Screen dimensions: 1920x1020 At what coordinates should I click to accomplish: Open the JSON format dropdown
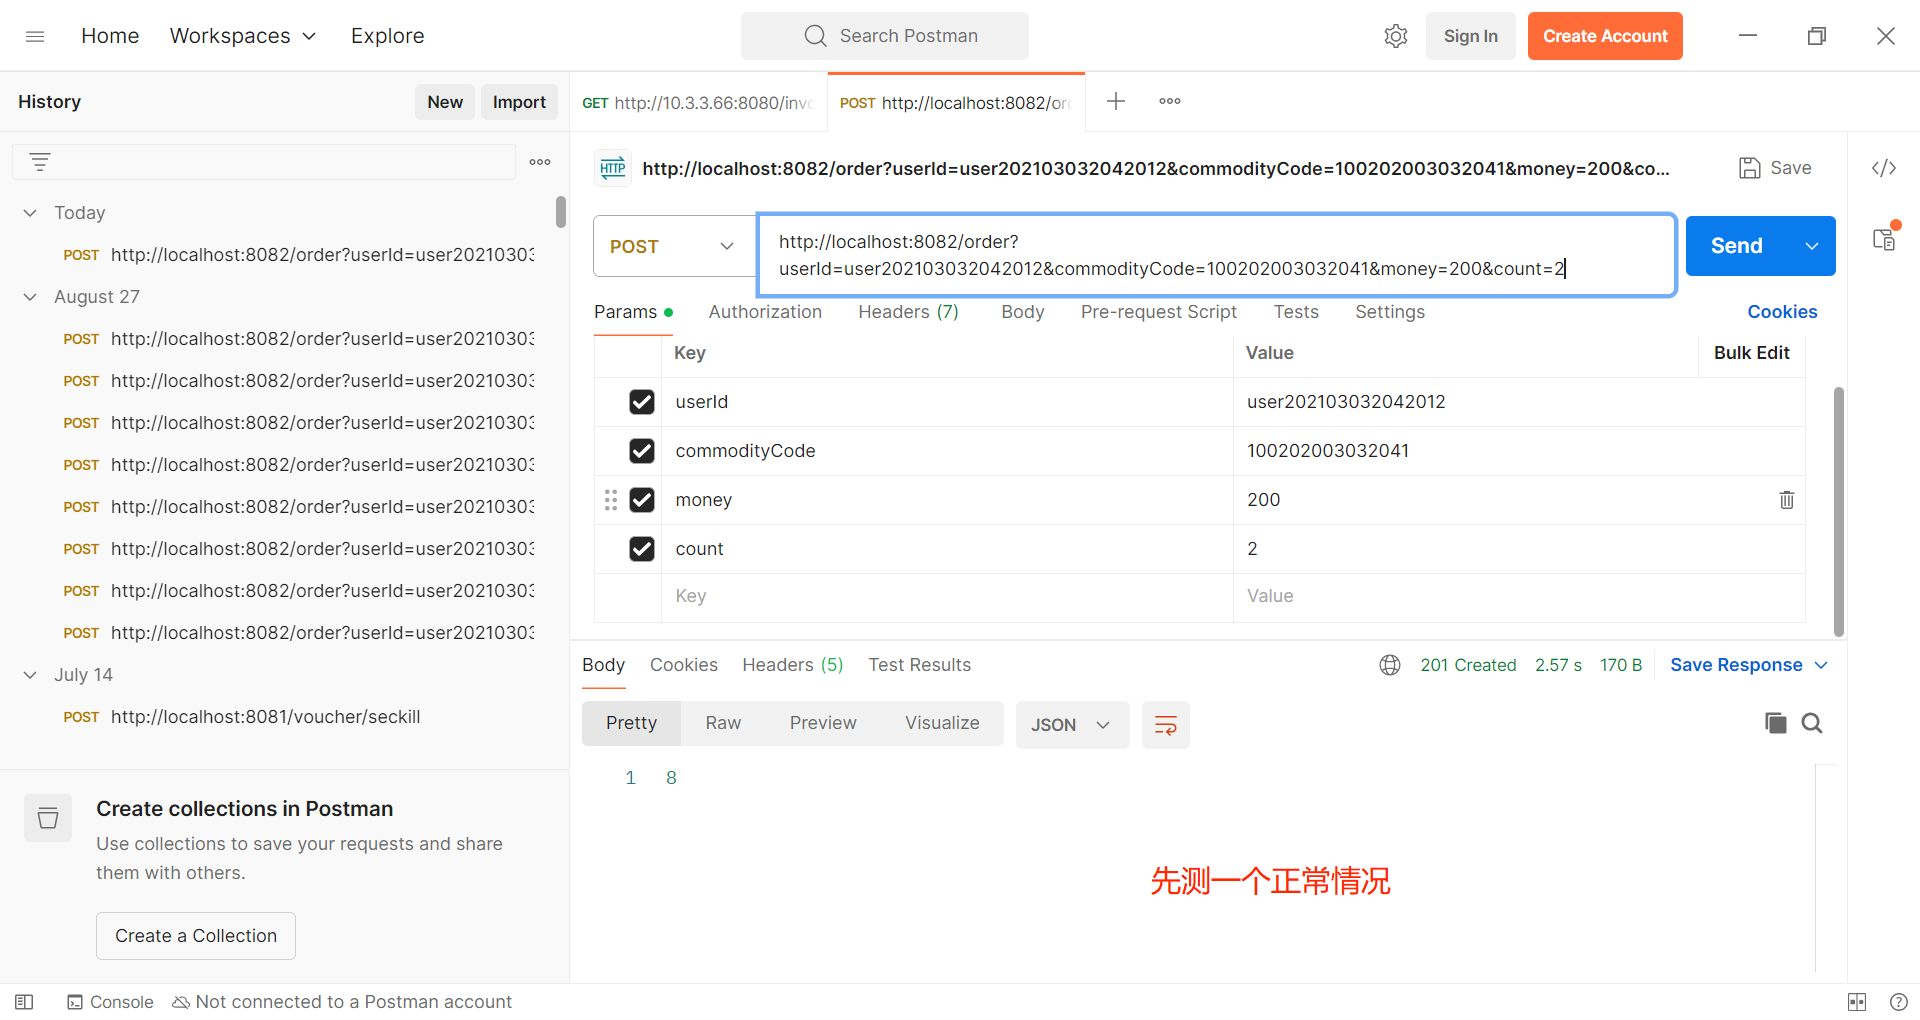1072,725
